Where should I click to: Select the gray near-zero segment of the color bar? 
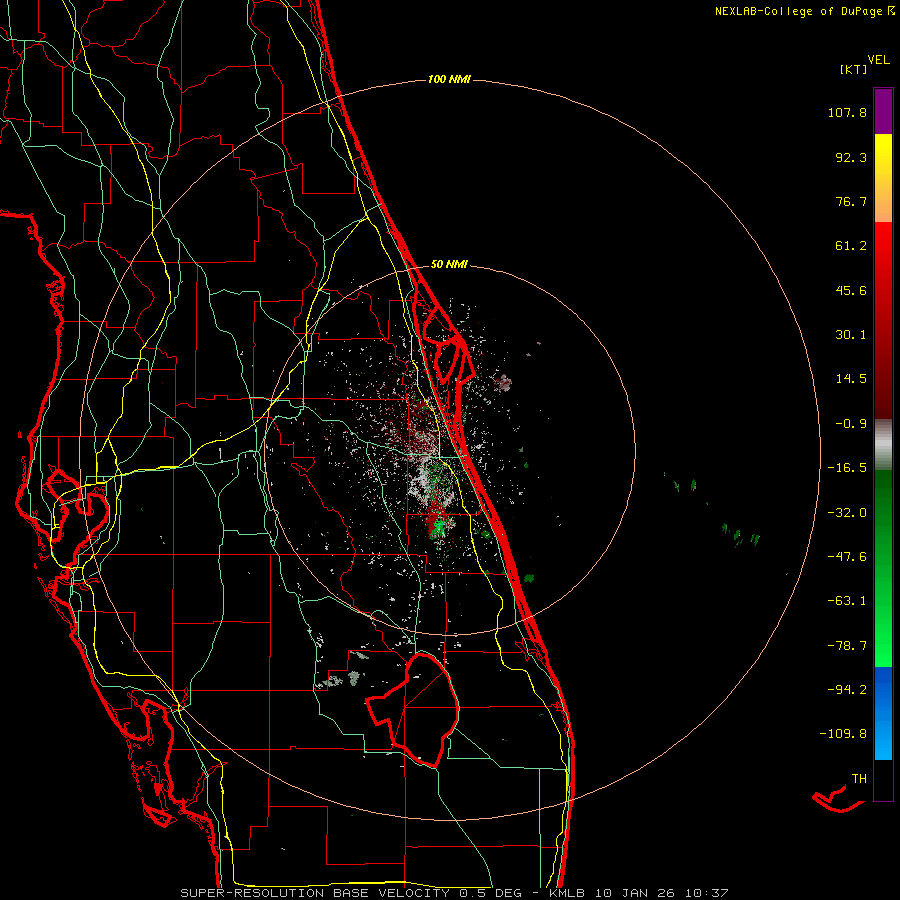[883, 445]
